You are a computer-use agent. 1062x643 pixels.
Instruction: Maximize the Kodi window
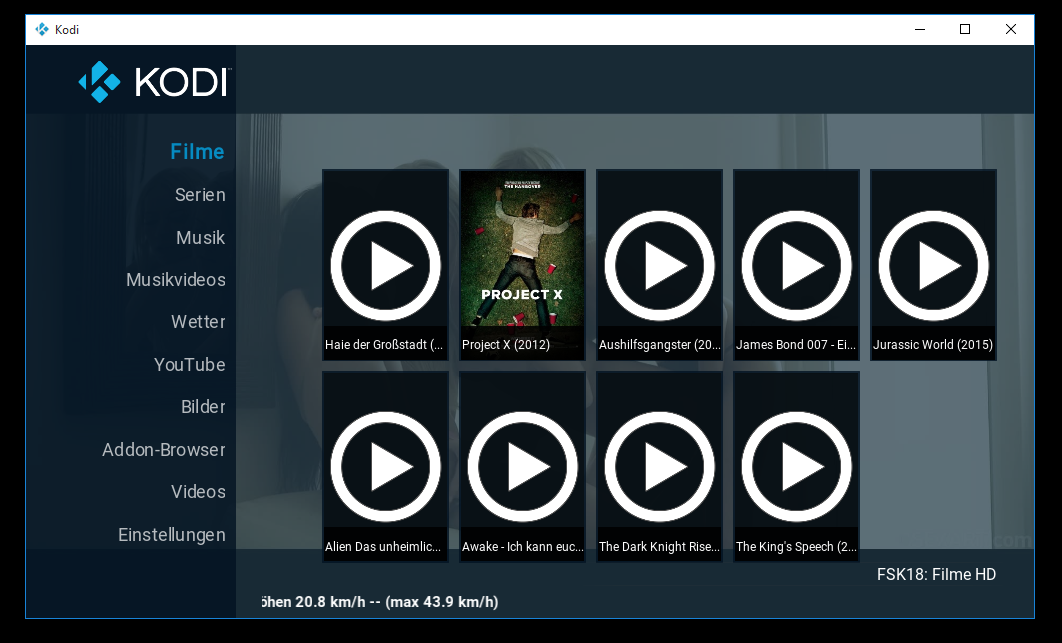coord(965,29)
